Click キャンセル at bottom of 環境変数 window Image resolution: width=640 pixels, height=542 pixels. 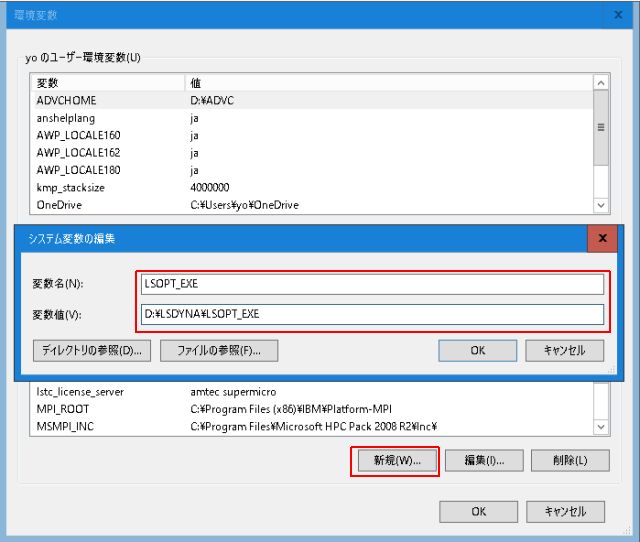coord(564,511)
